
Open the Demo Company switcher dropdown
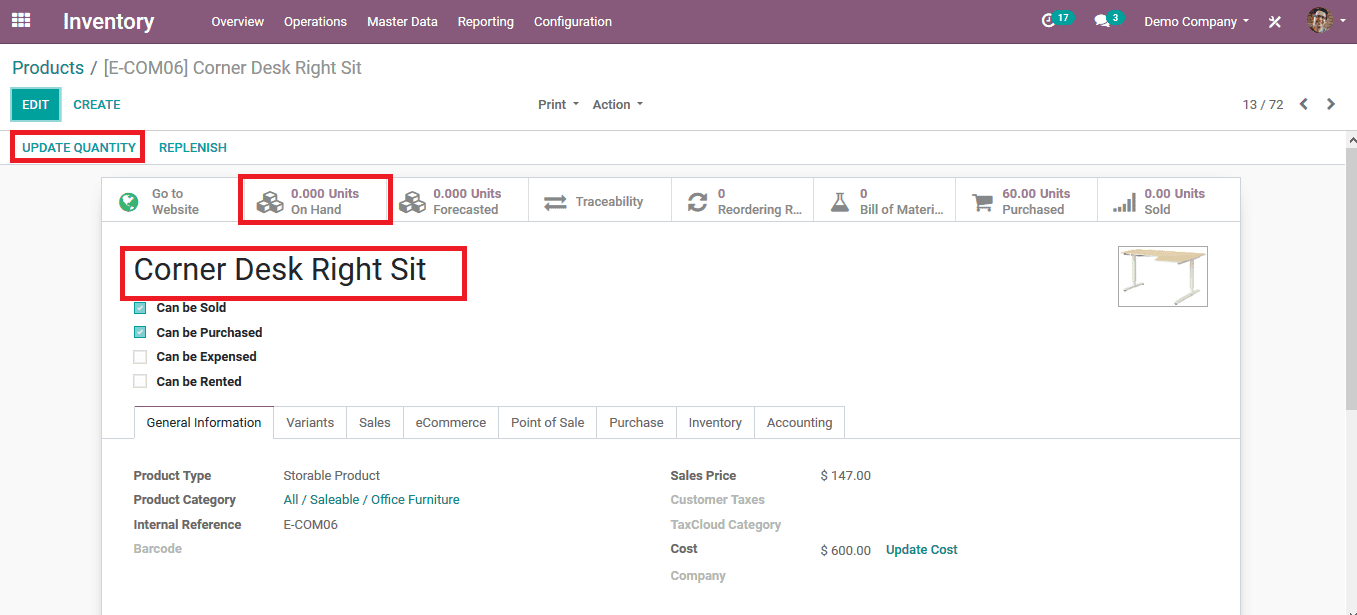click(1196, 21)
